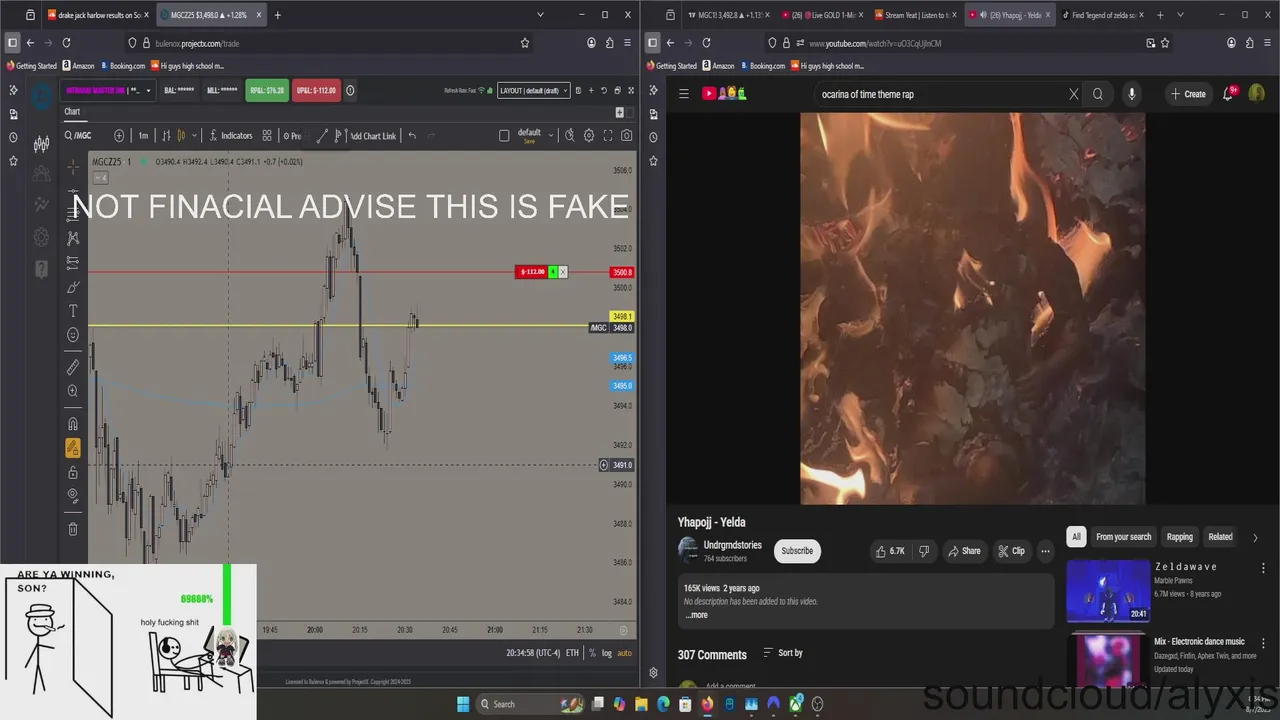1280x720 pixels.
Task: Select the zoom in tool on chart
Action: point(73,391)
